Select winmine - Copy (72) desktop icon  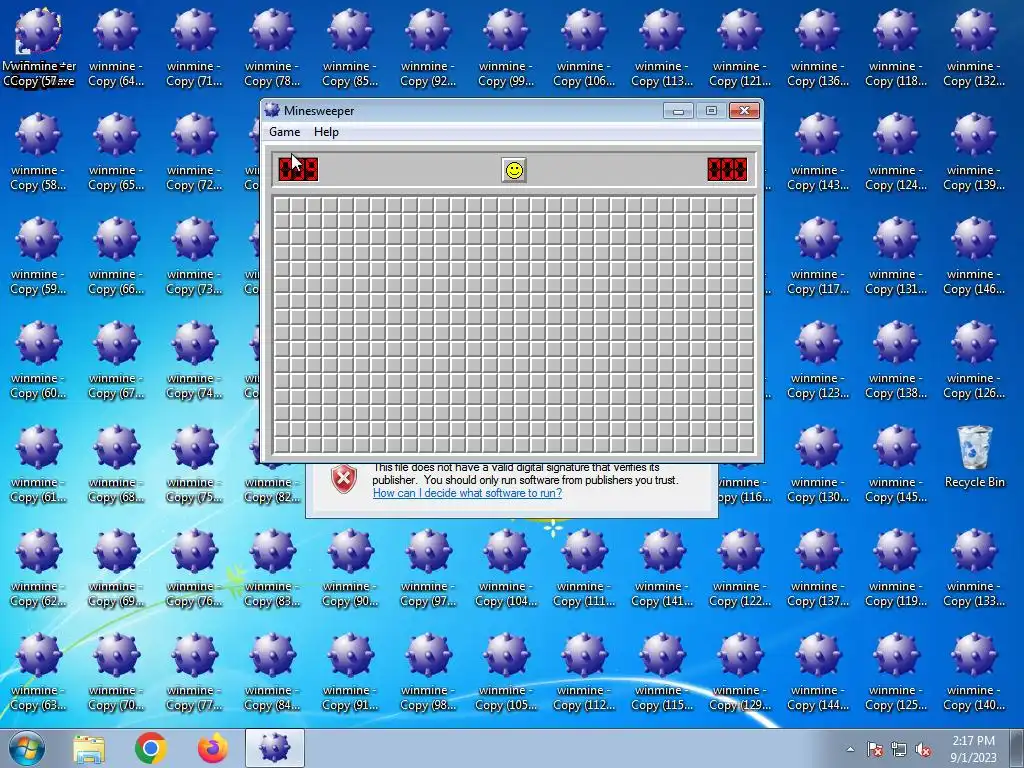tap(194, 152)
